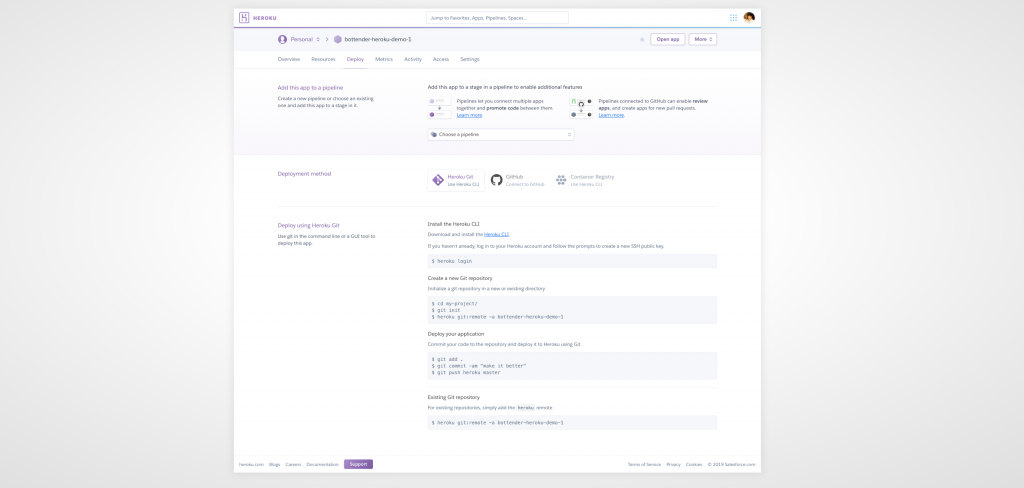This screenshot has height=488, width=1024.
Task: Open the Blogs footer link
Action: coord(274,464)
